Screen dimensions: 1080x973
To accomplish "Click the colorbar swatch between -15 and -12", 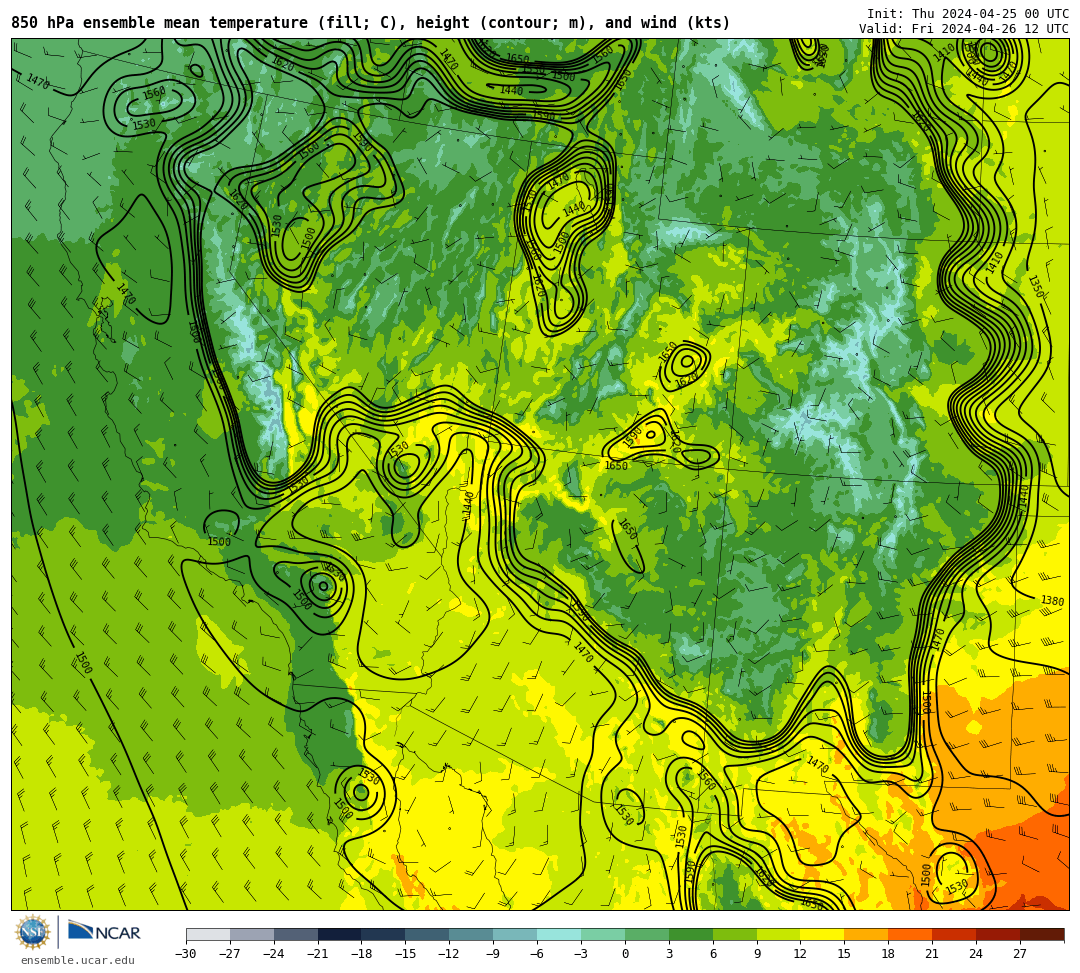I will [428, 934].
